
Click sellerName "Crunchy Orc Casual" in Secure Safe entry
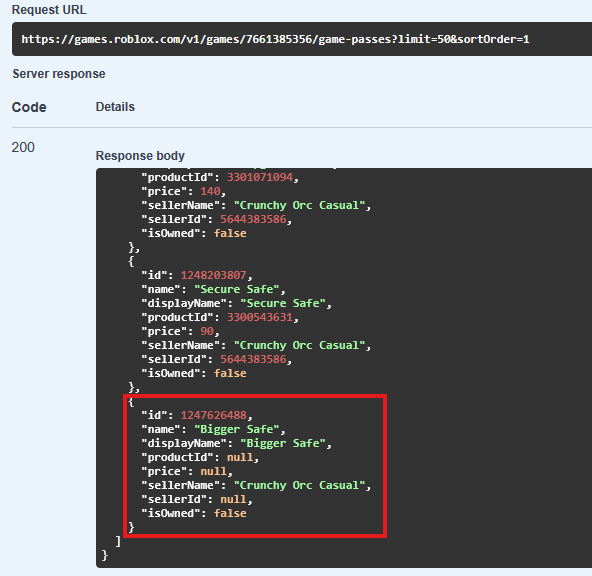[299, 345]
